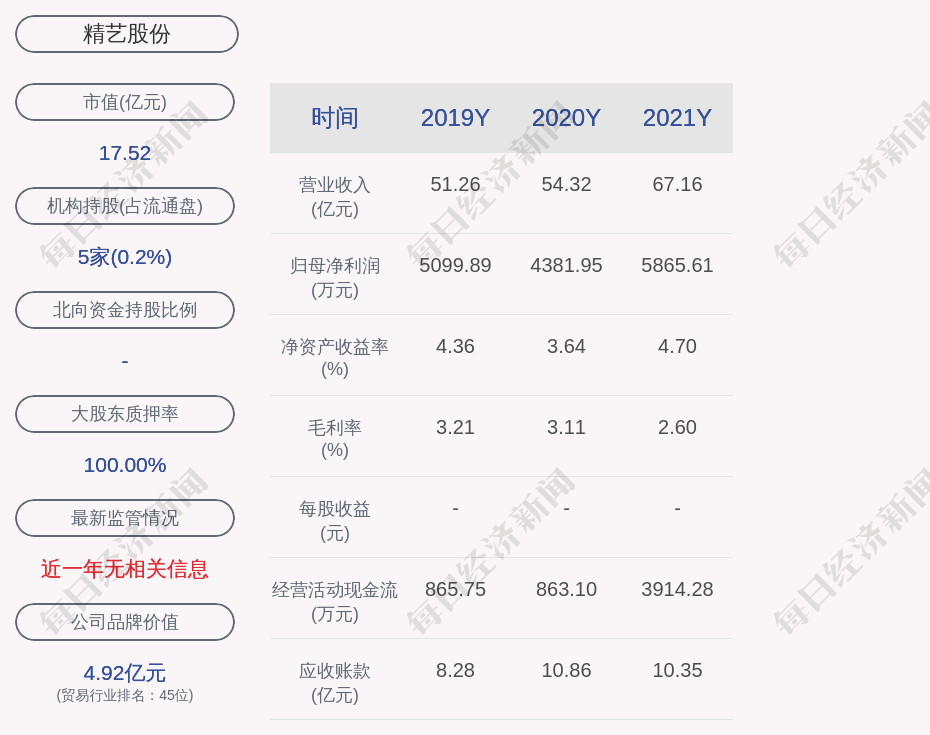
Task: Select the 4.92亿元 brand value
Action: (x=125, y=673)
